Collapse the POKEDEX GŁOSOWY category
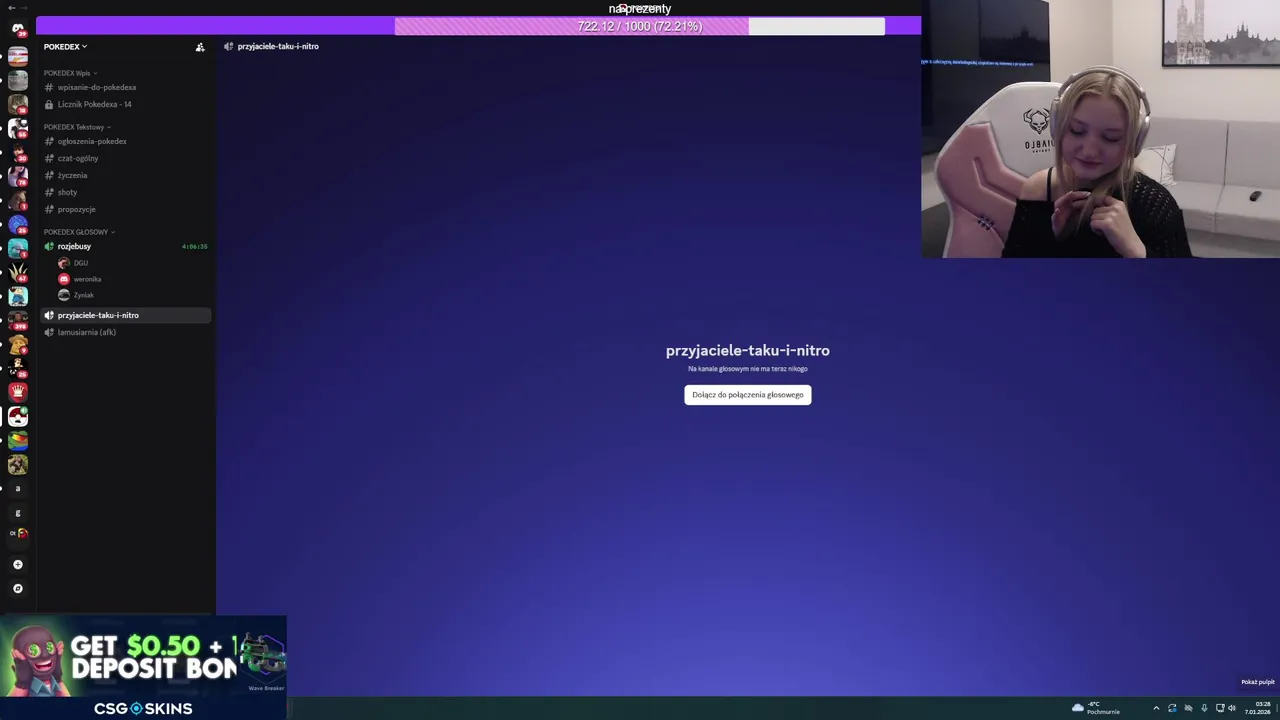The image size is (1280, 720). pyautogui.click(x=79, y=232)
